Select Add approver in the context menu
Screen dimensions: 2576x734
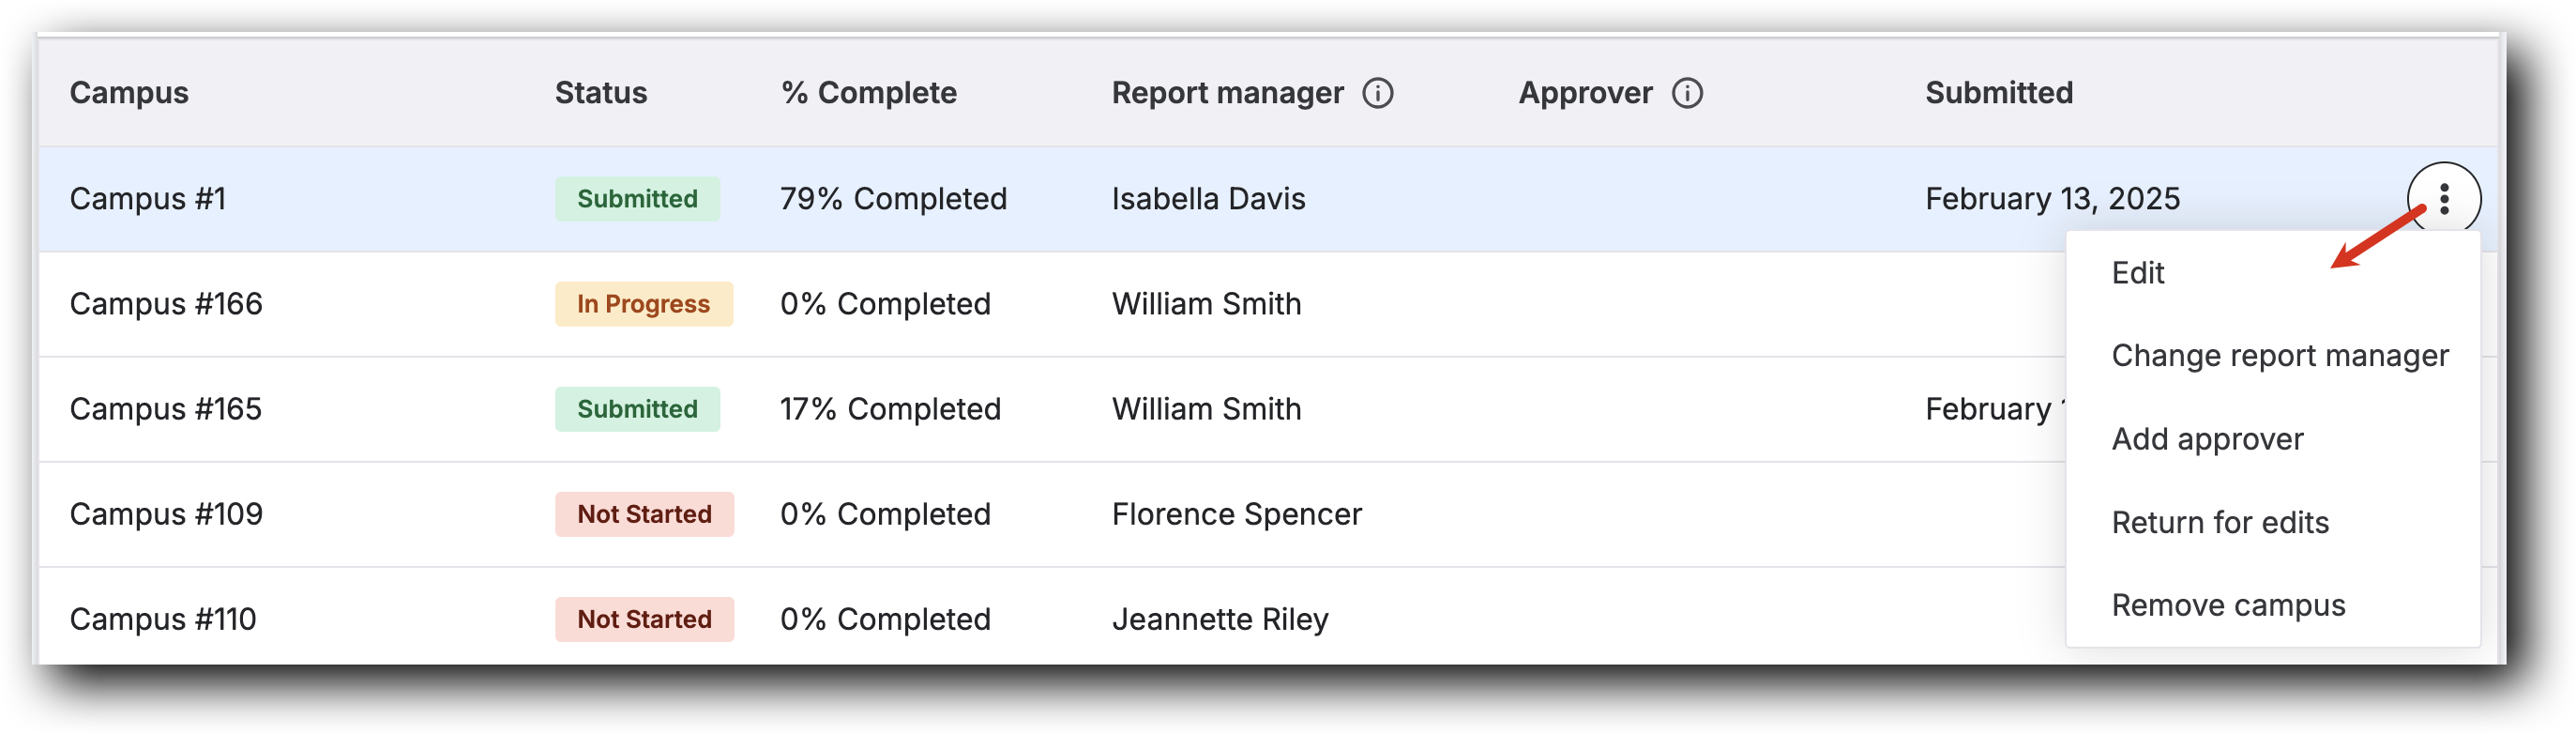tap(2207, 438)
